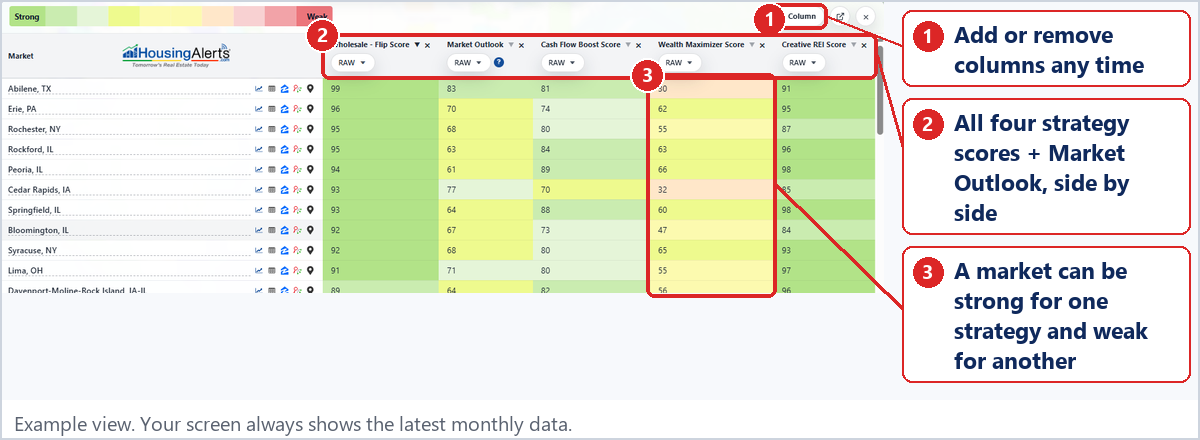Open the line chart icon for Bloomington, IL
The width and height of the screenshot is (1200, 440).
[259, 230]
